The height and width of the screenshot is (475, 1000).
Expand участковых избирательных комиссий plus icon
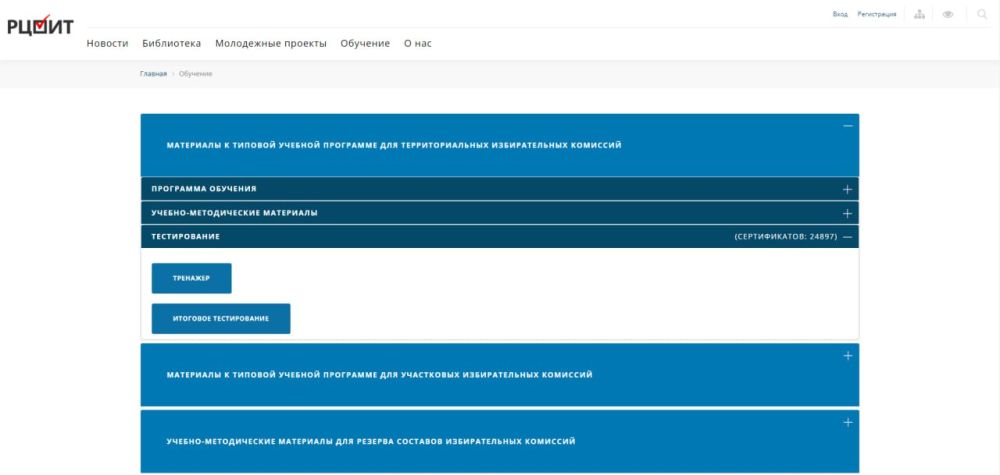pyautogui.click(x=848, y=356)
